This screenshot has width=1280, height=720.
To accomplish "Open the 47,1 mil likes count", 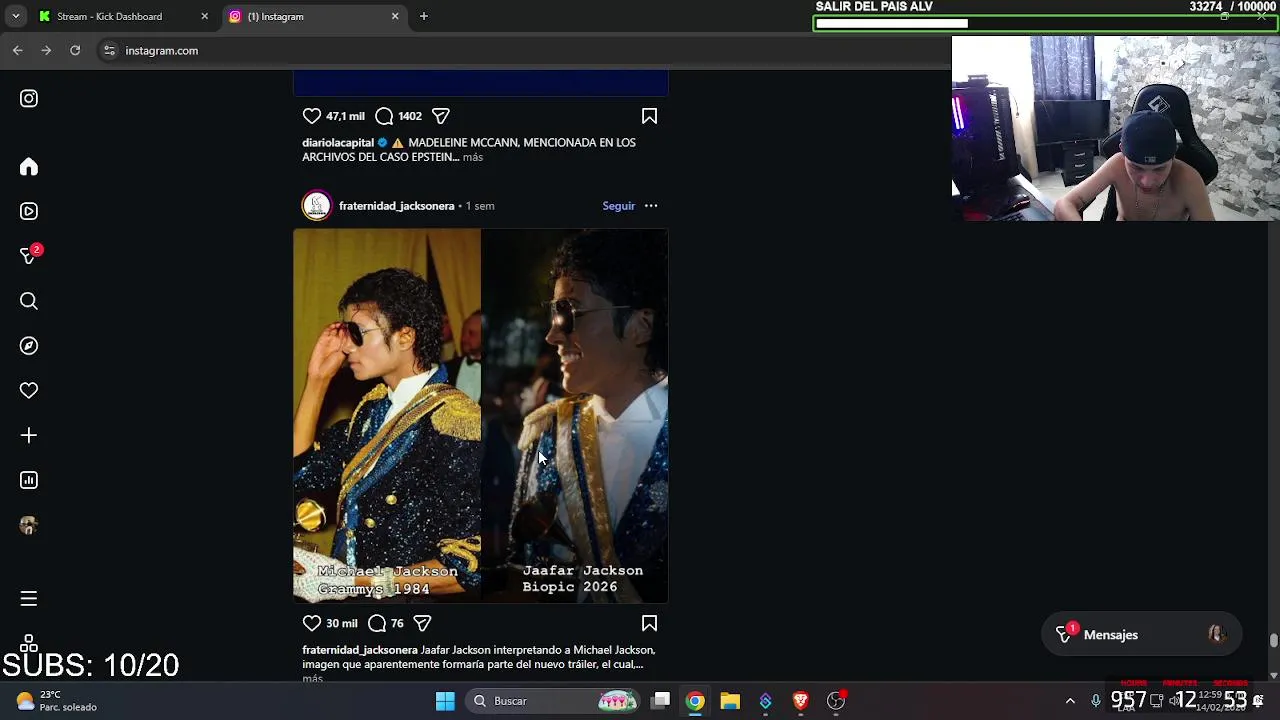I will coord(345,116).
